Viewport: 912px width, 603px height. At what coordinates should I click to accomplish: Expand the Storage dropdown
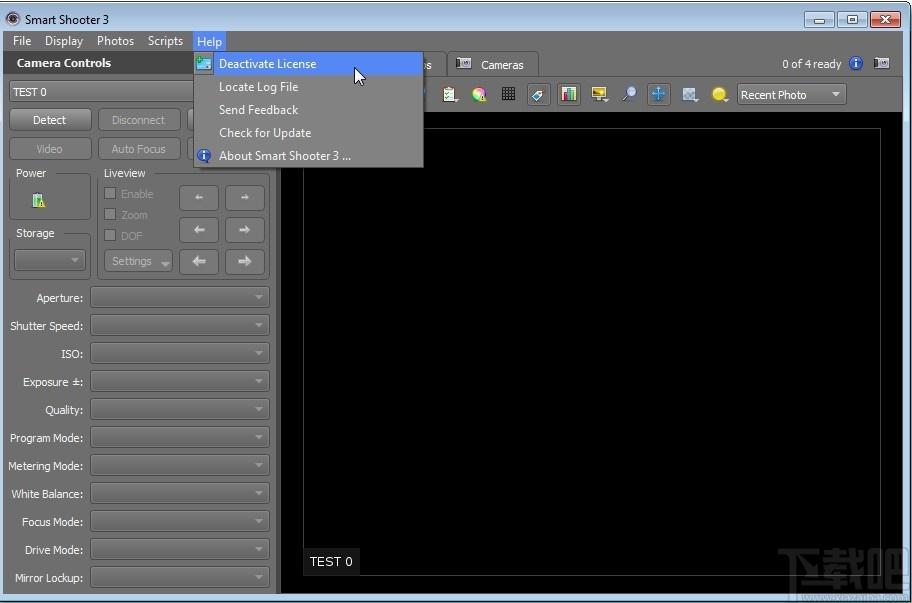pos(50,260)
